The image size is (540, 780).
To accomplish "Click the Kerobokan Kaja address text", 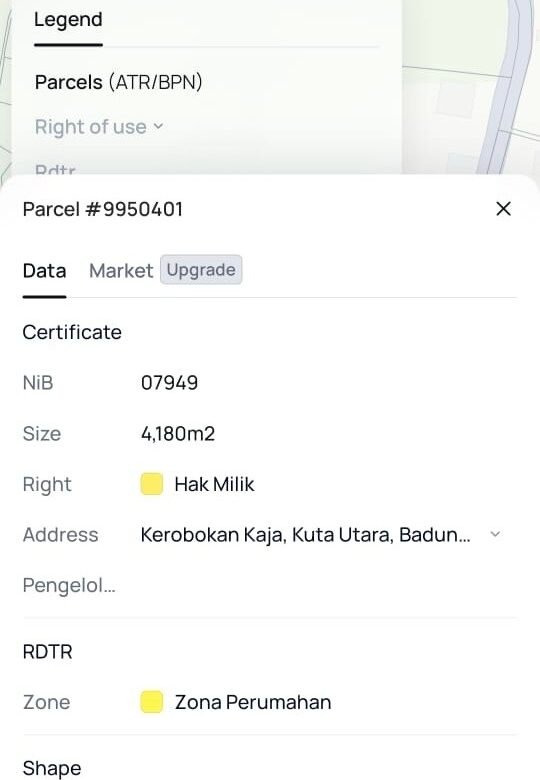I will point(305,535).
